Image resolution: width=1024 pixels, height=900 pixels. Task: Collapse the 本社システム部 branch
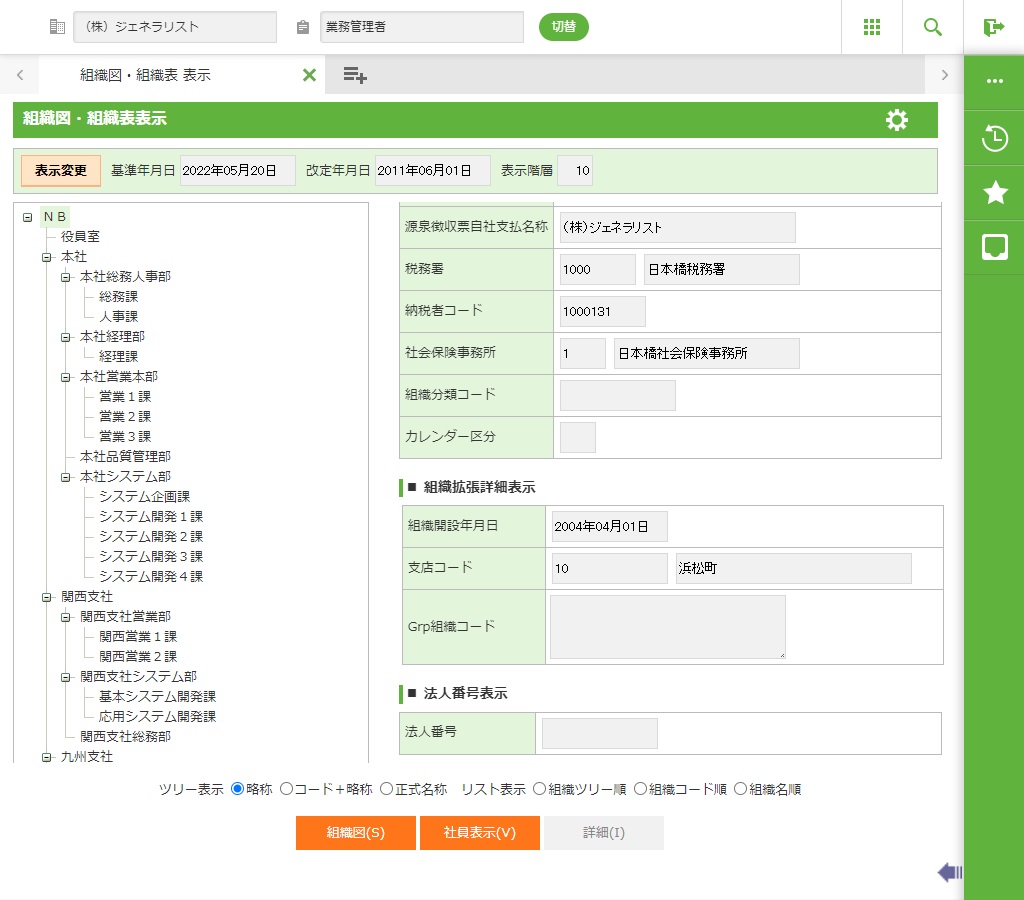pos(66,477)
